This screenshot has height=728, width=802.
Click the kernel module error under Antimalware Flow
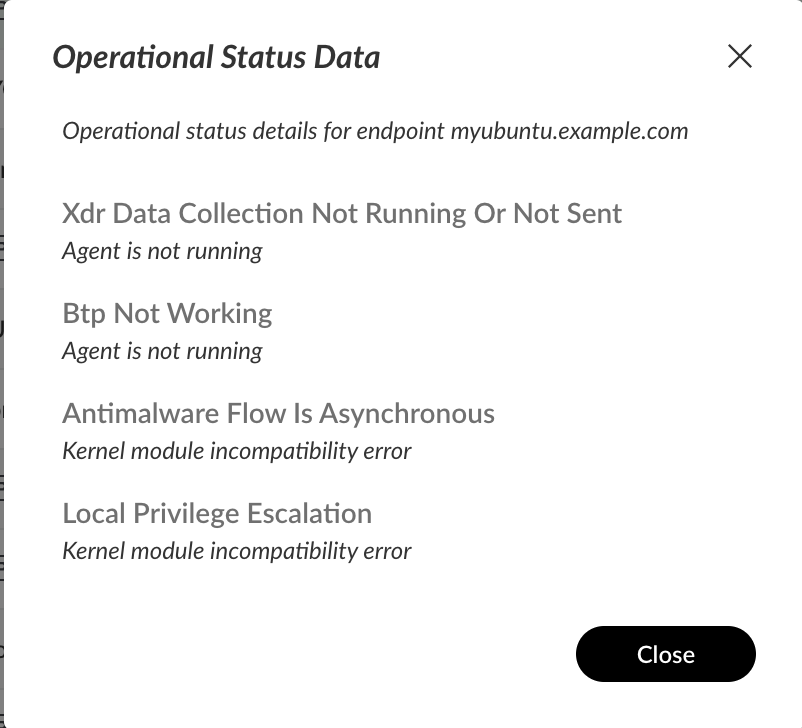click(236, 450)
